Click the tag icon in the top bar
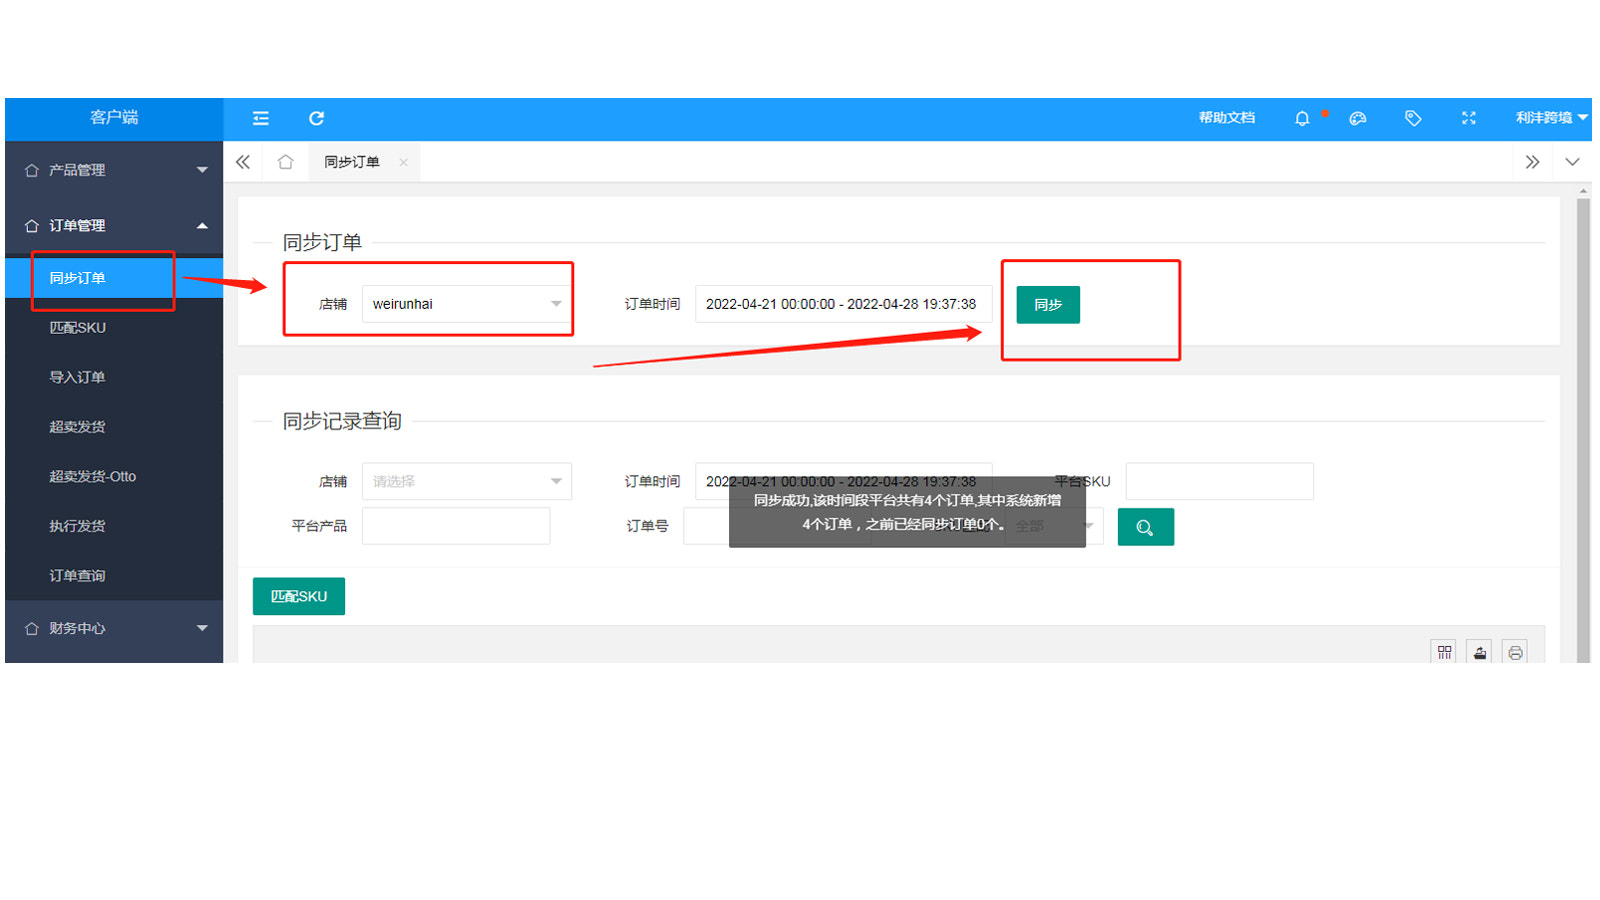 tap(1413, 118)
